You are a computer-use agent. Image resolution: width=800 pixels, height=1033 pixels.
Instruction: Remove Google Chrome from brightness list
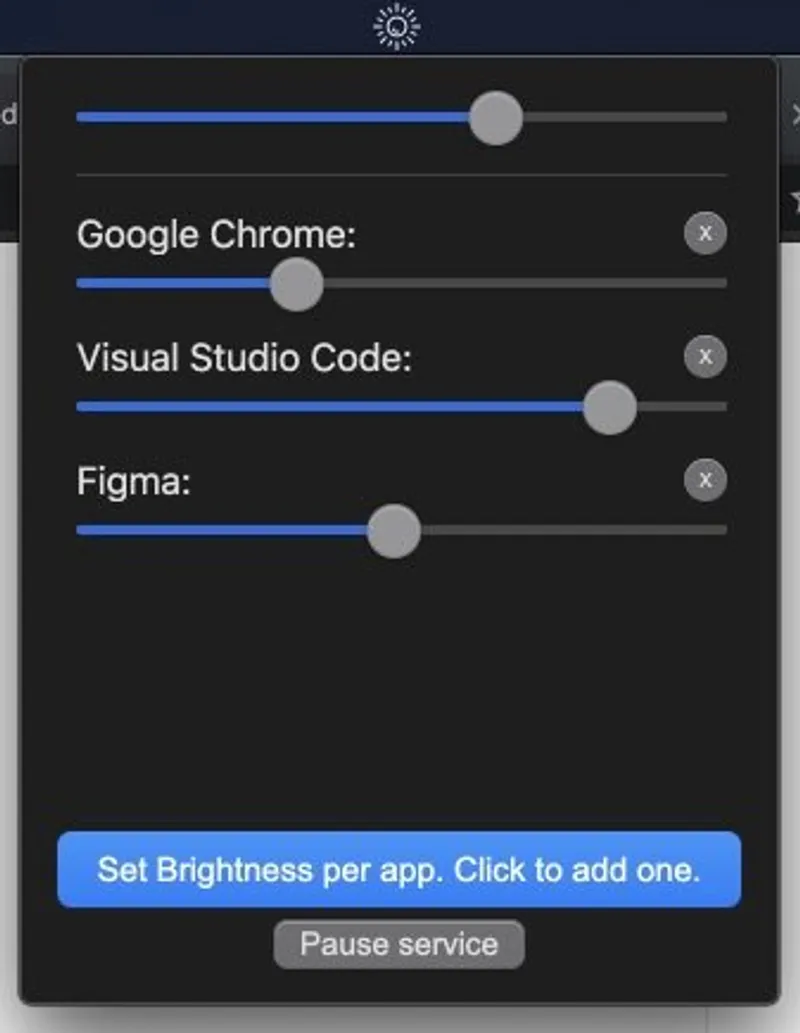705,234
